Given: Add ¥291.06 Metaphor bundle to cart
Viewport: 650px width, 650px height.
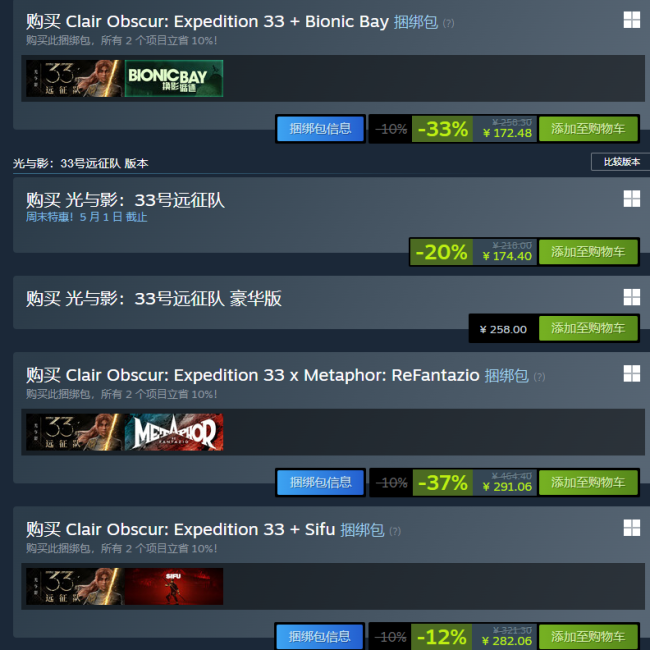Looking at the screenshot, I should click(588, 483).
